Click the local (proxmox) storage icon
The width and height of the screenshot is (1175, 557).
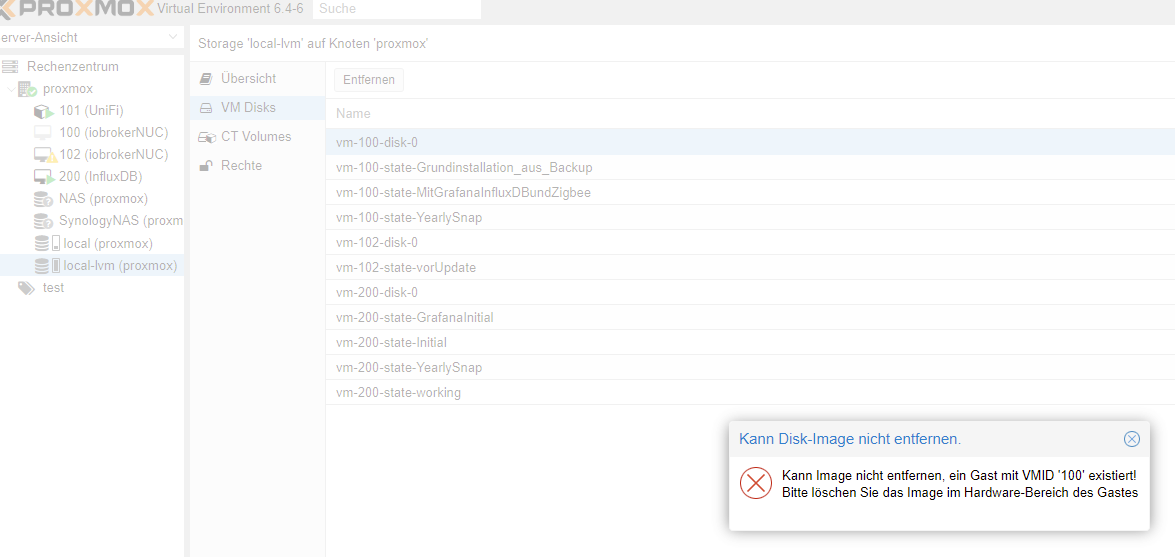coord(47,244)
